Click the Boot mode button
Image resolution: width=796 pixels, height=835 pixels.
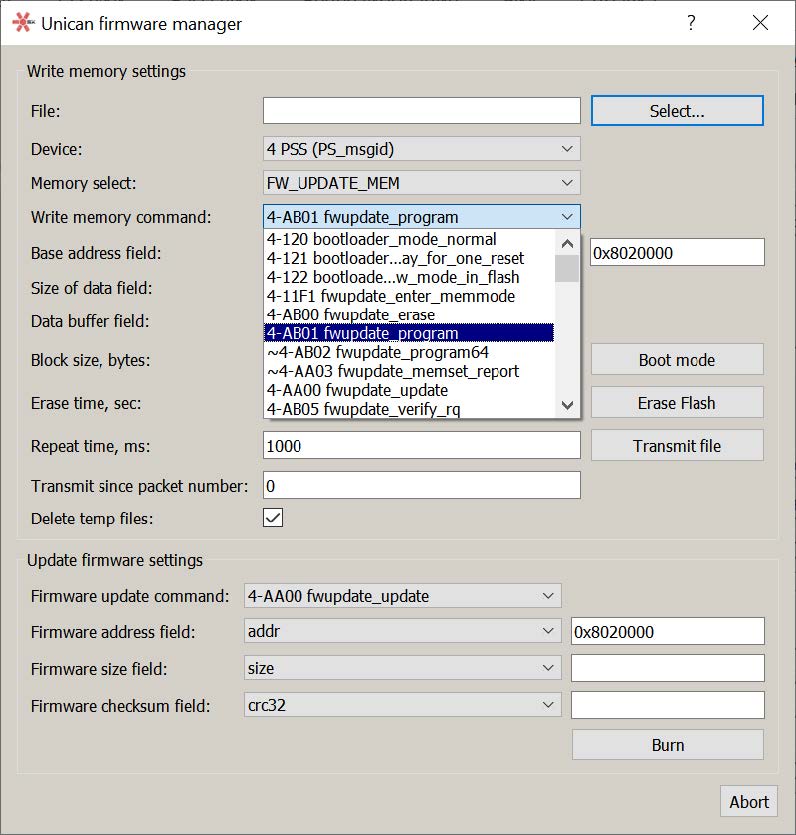pos(677,359)
